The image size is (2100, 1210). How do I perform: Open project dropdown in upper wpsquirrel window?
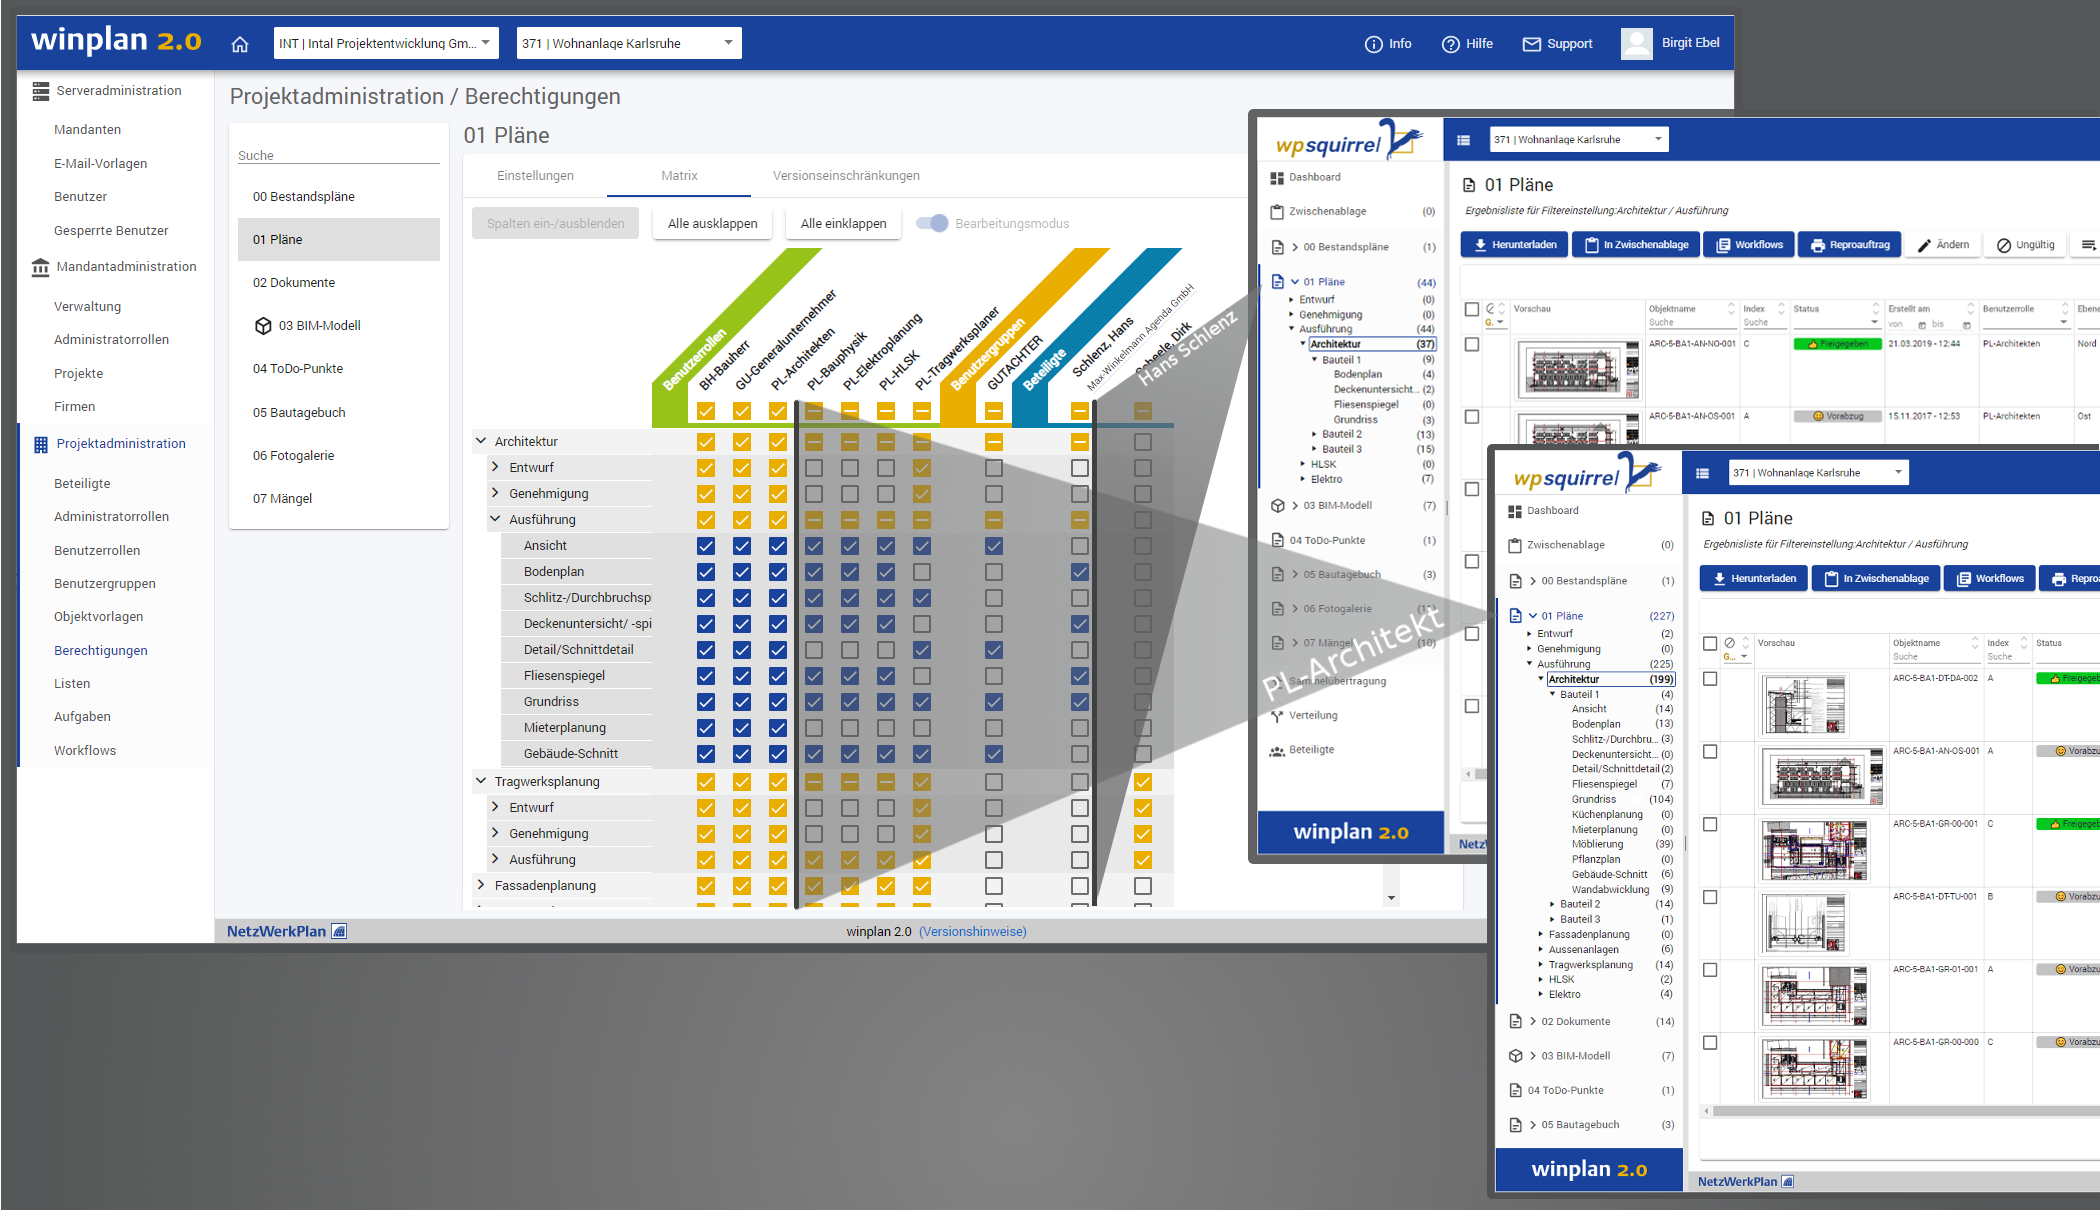[1580, 140]
